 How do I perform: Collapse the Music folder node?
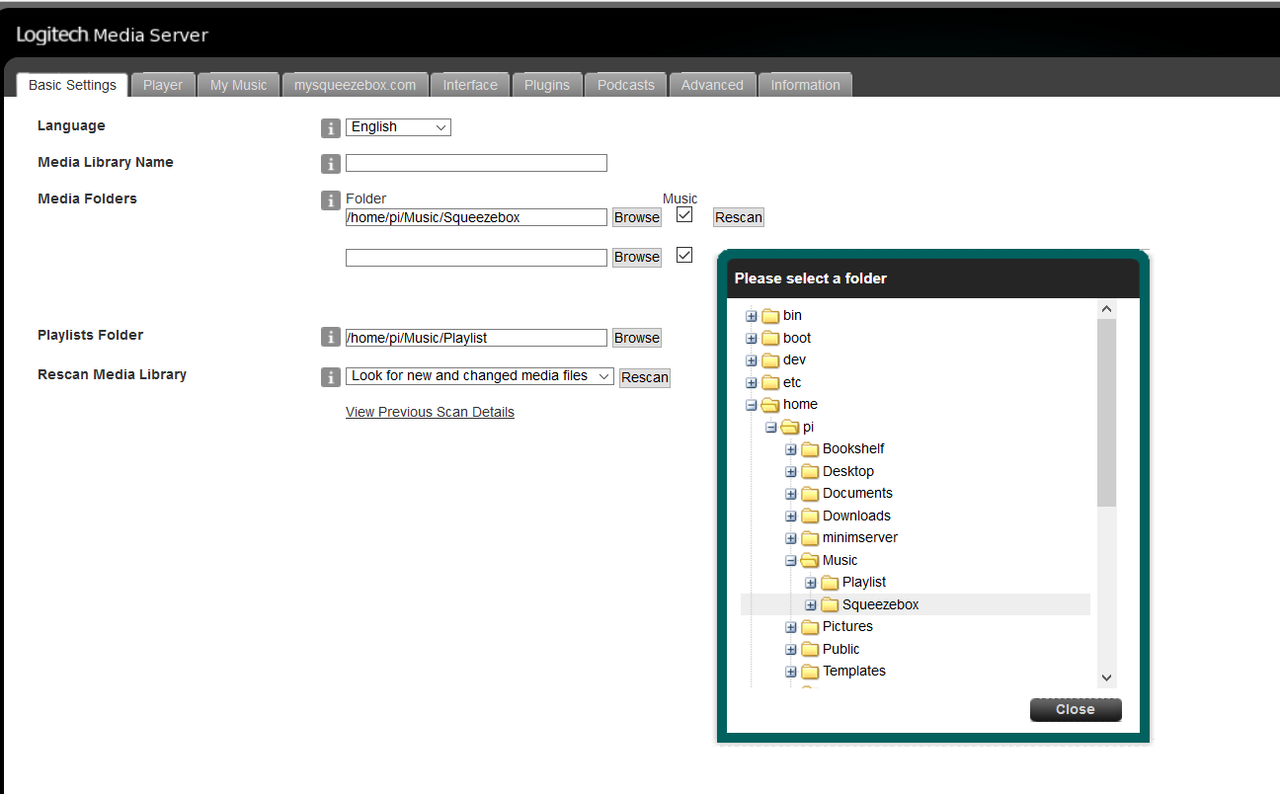point(791,561)
